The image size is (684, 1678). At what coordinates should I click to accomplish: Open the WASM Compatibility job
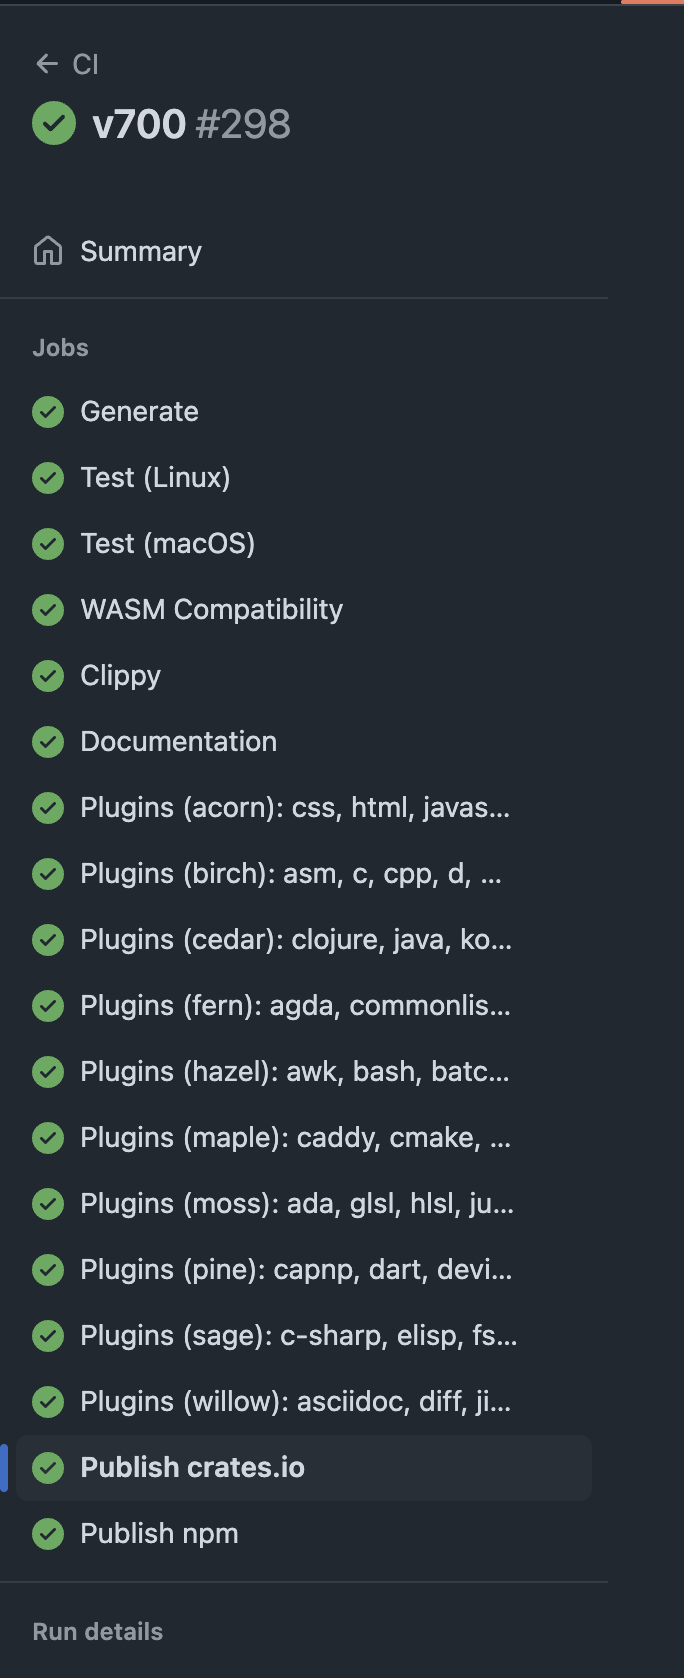tap(211, 609)
